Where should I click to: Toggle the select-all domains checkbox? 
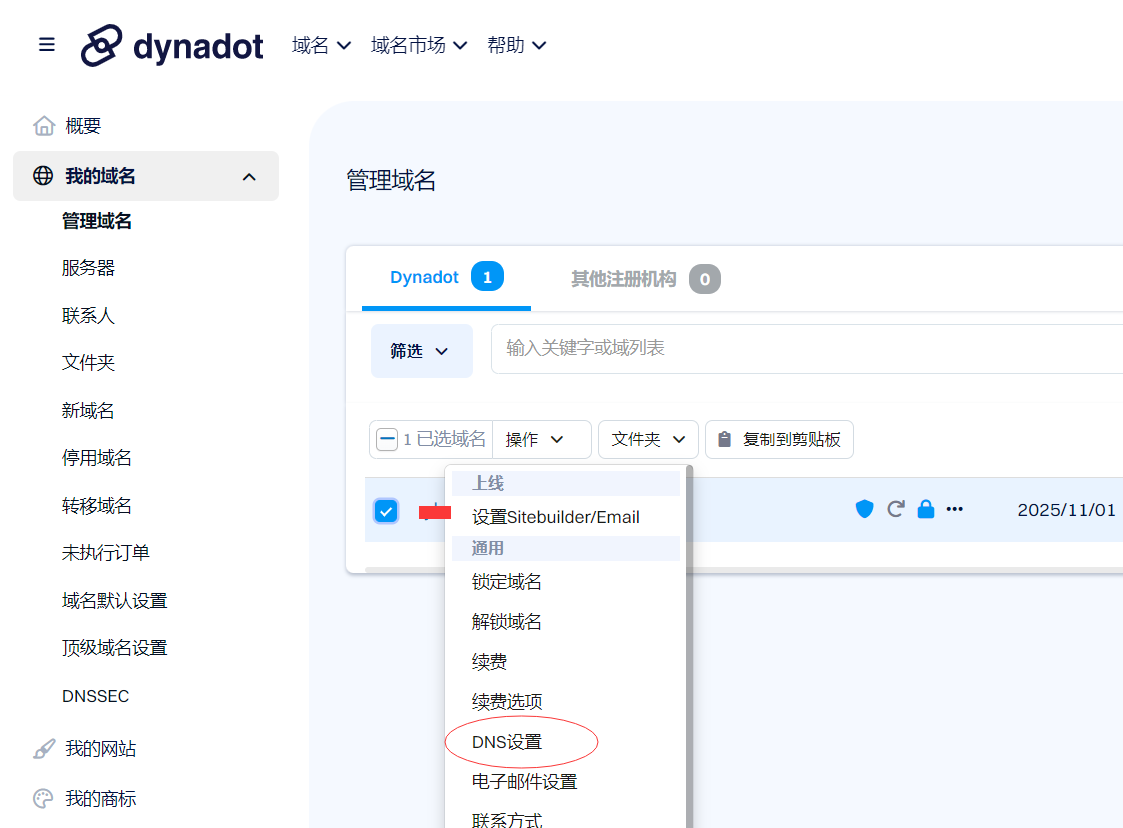coord(387,439)
